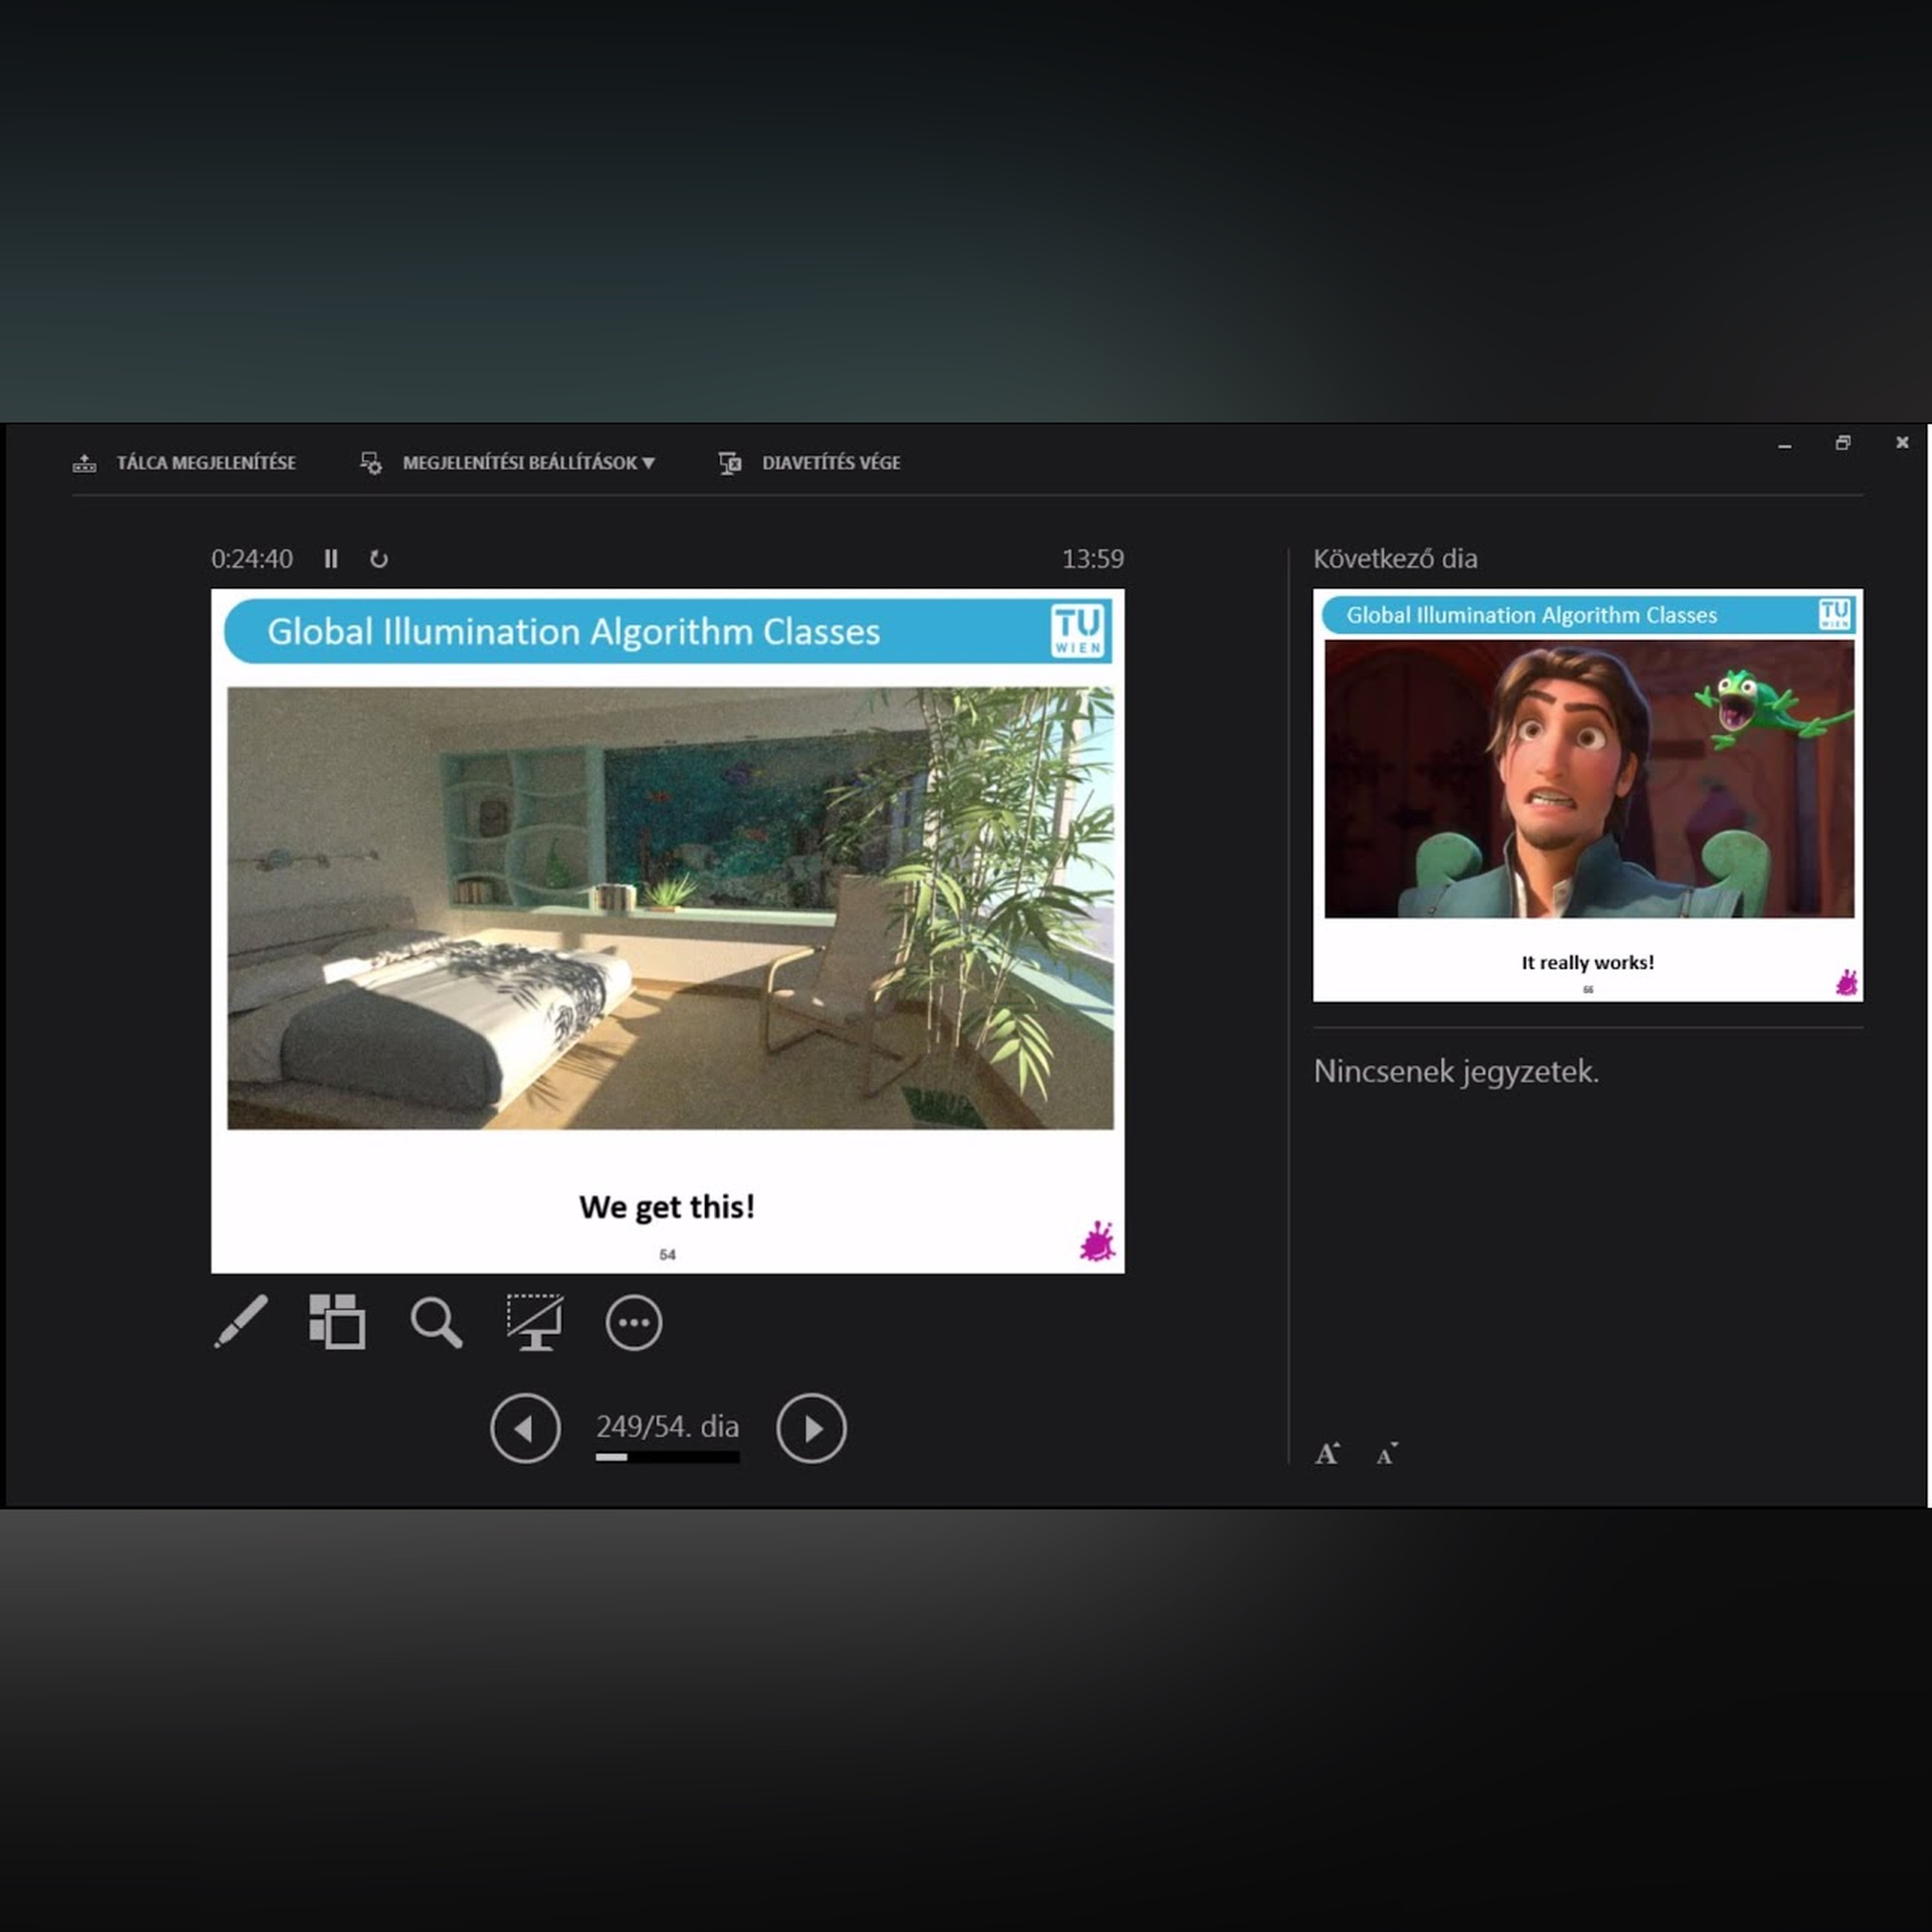Black out the slide show screen
The width and height of the screenshot is (1932, 1932).
[535, 1322]
